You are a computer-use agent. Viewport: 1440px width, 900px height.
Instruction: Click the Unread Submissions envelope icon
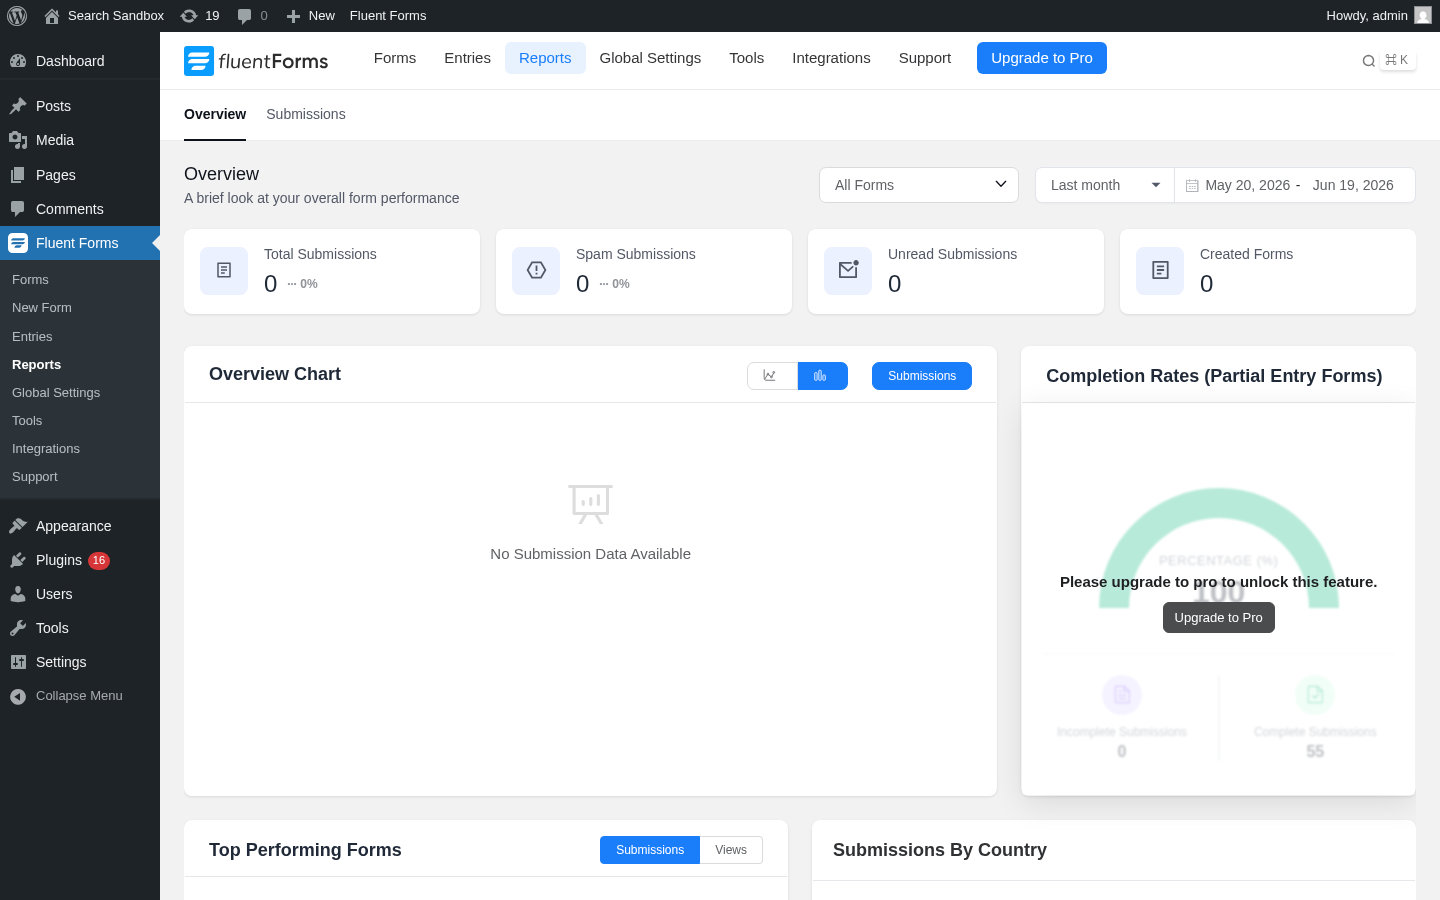848,271
